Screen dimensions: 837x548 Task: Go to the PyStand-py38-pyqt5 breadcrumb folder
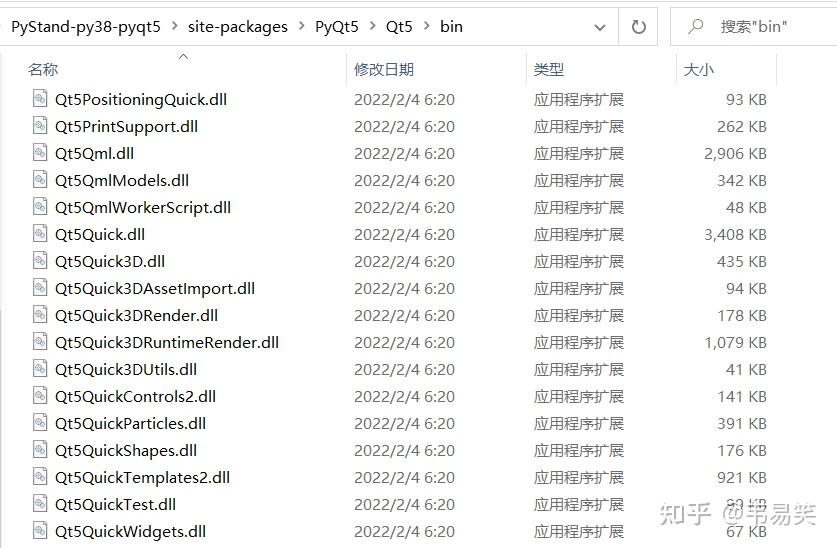coord(86,27)
